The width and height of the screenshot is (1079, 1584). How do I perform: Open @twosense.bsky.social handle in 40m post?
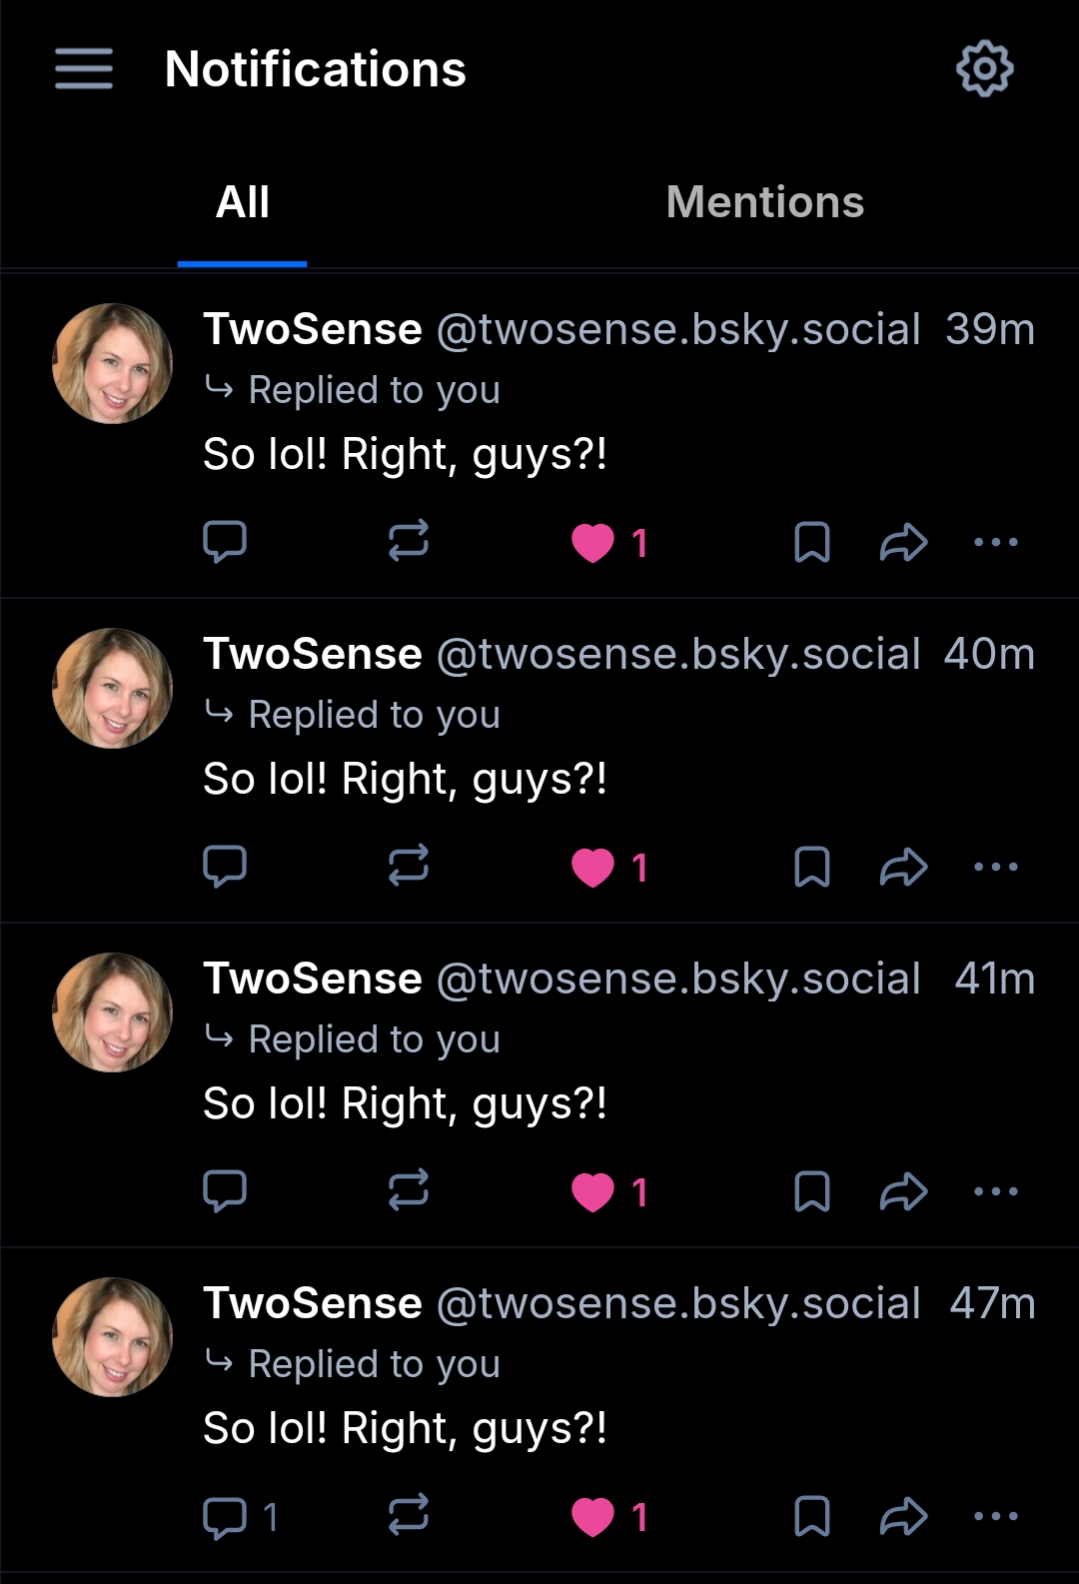click(x=678, y=654)
